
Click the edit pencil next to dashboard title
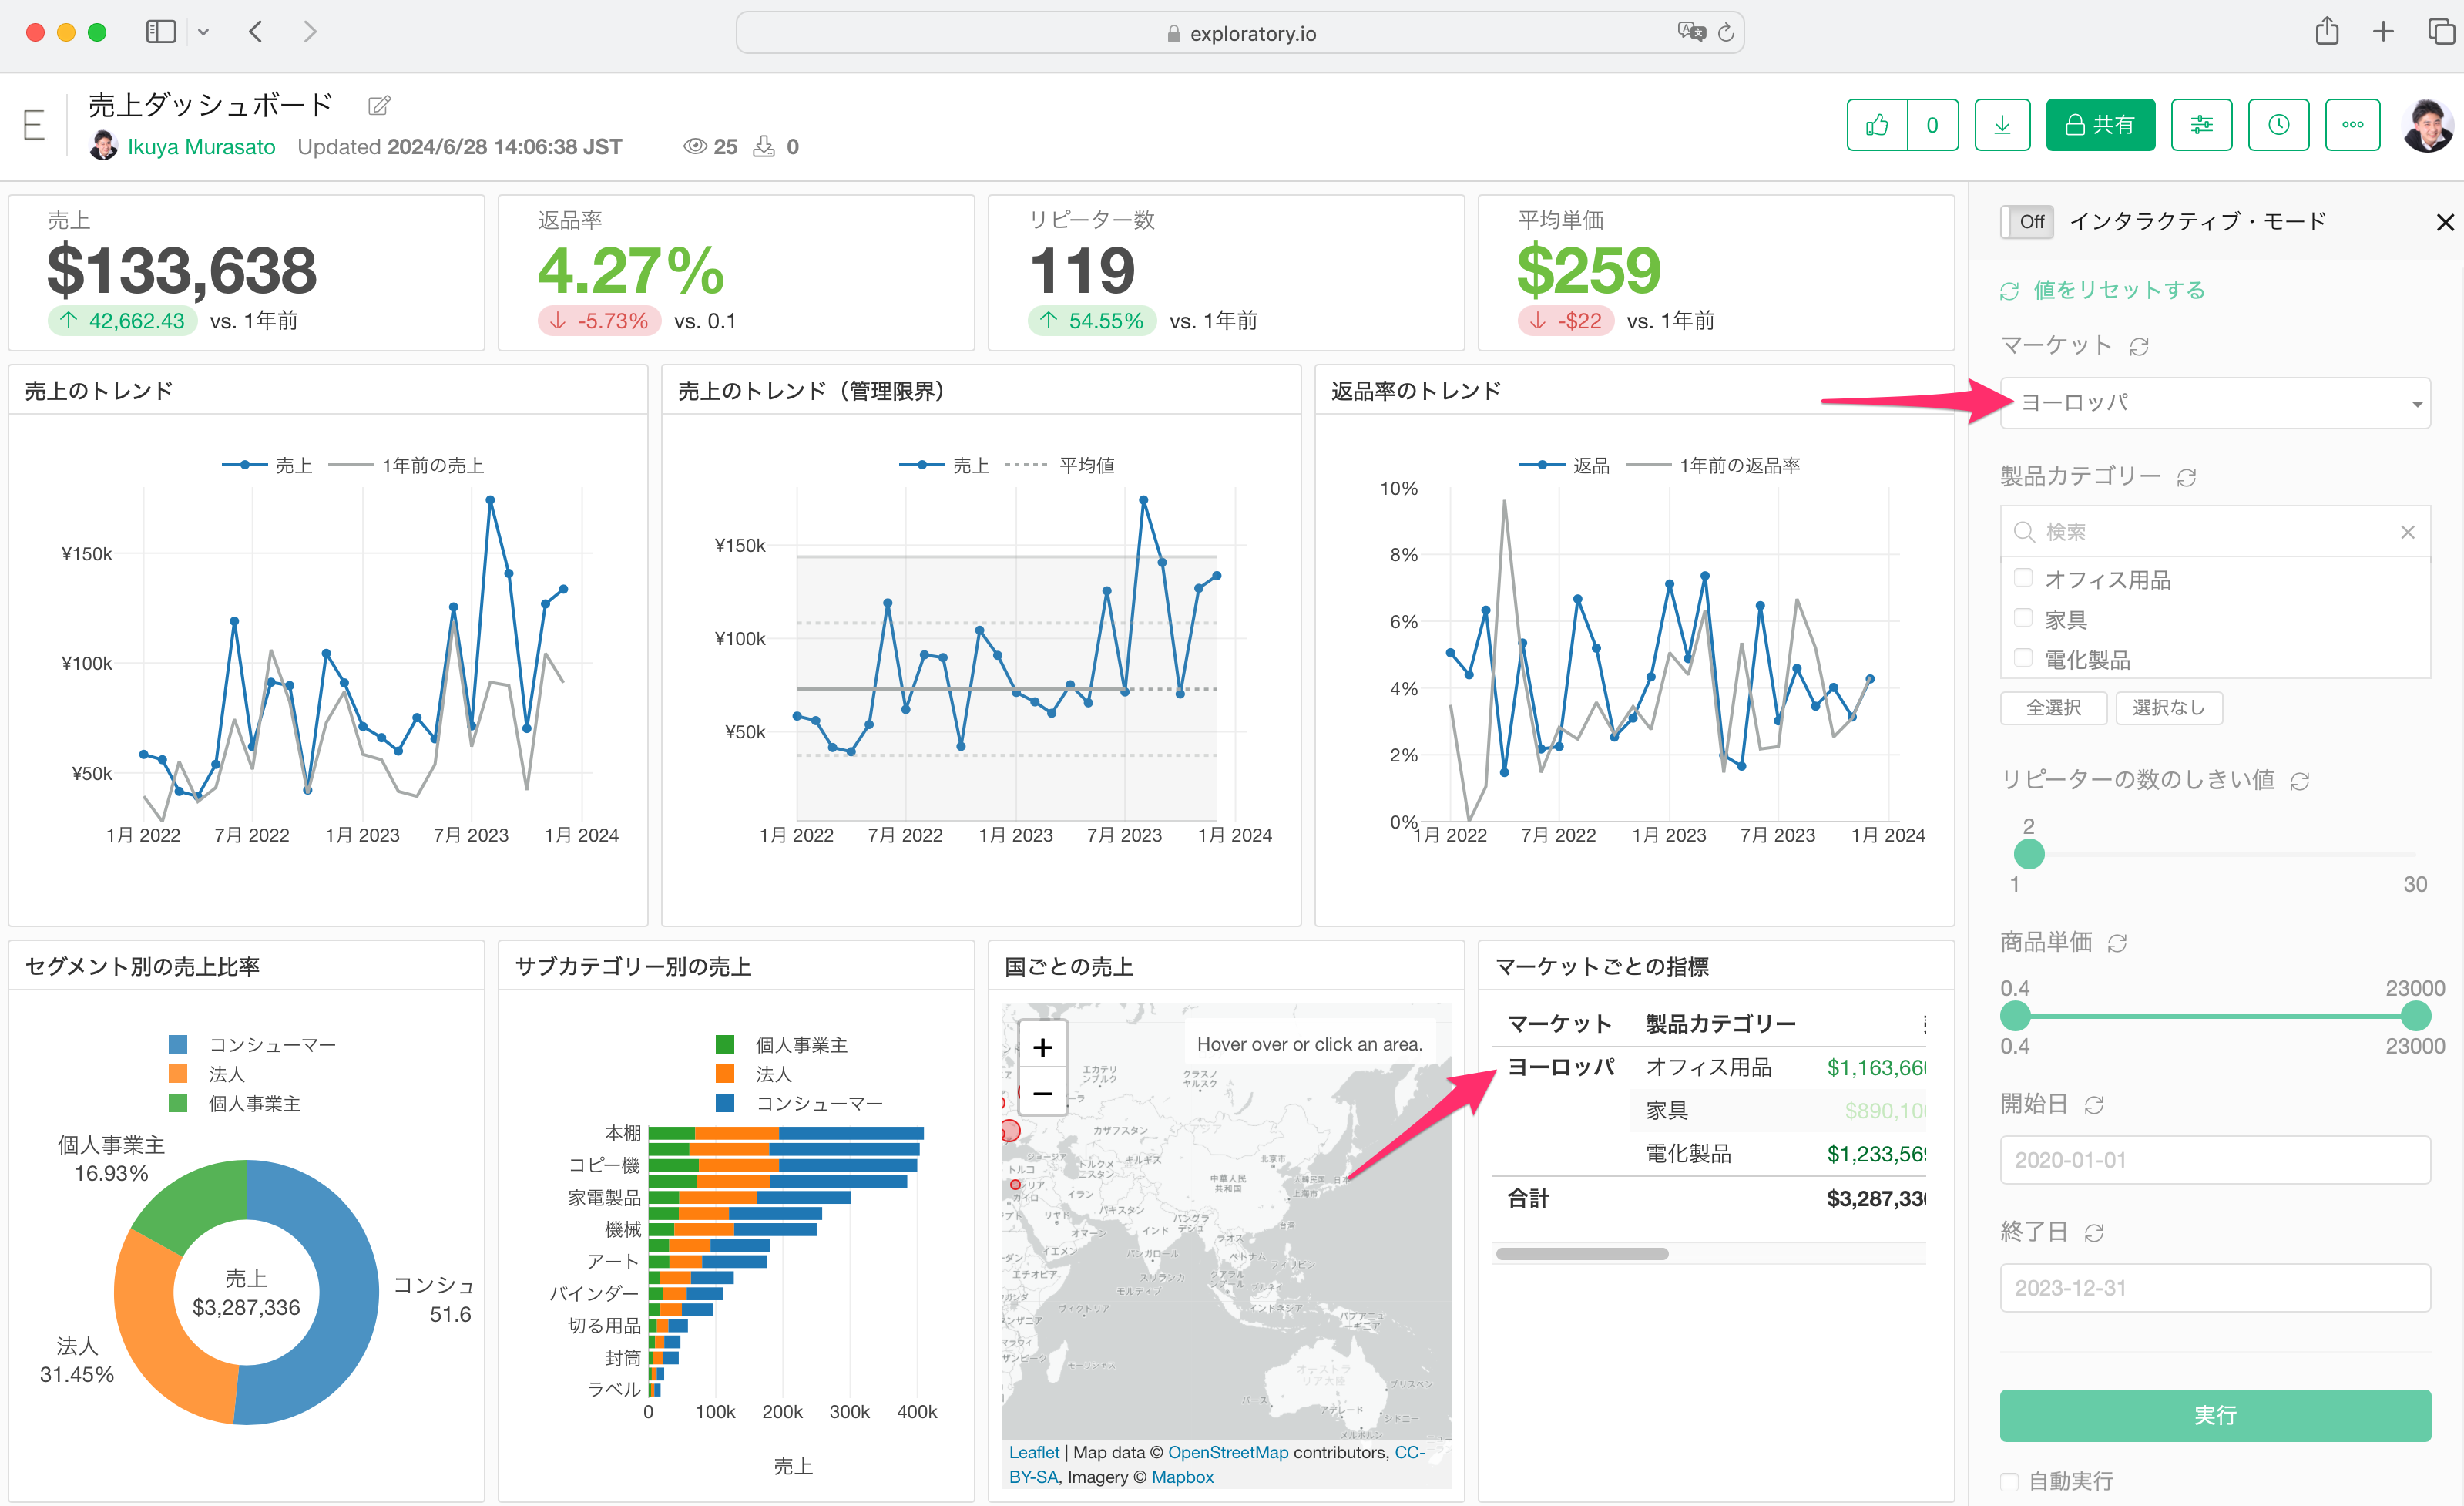379,105
